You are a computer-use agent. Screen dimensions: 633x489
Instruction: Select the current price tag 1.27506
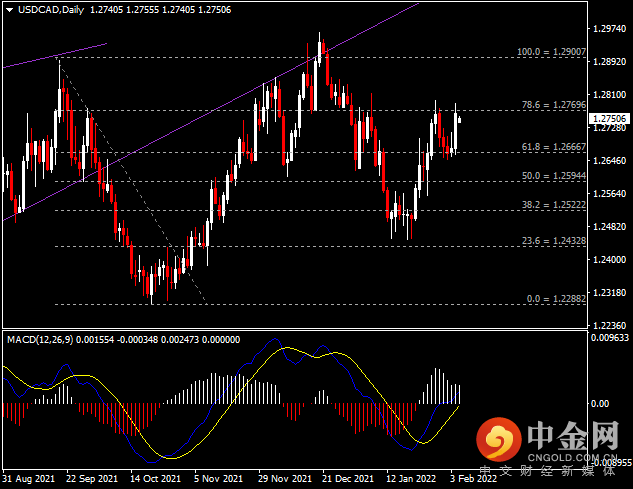(610, 118)
